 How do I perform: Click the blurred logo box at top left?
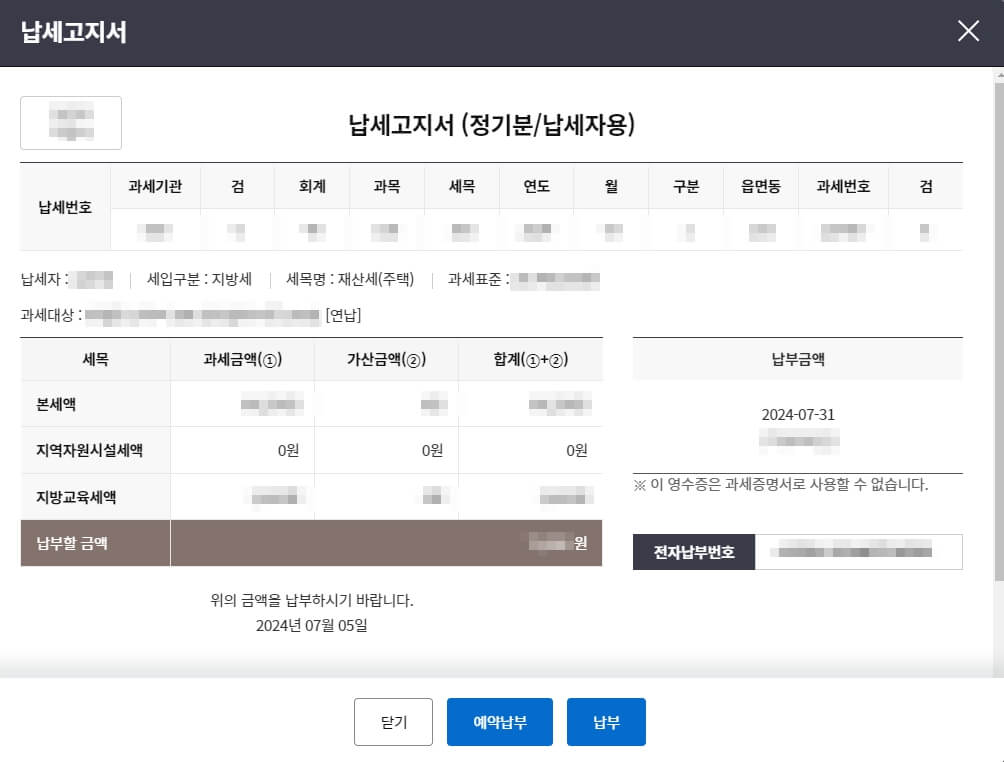click(x=70, y=122)
